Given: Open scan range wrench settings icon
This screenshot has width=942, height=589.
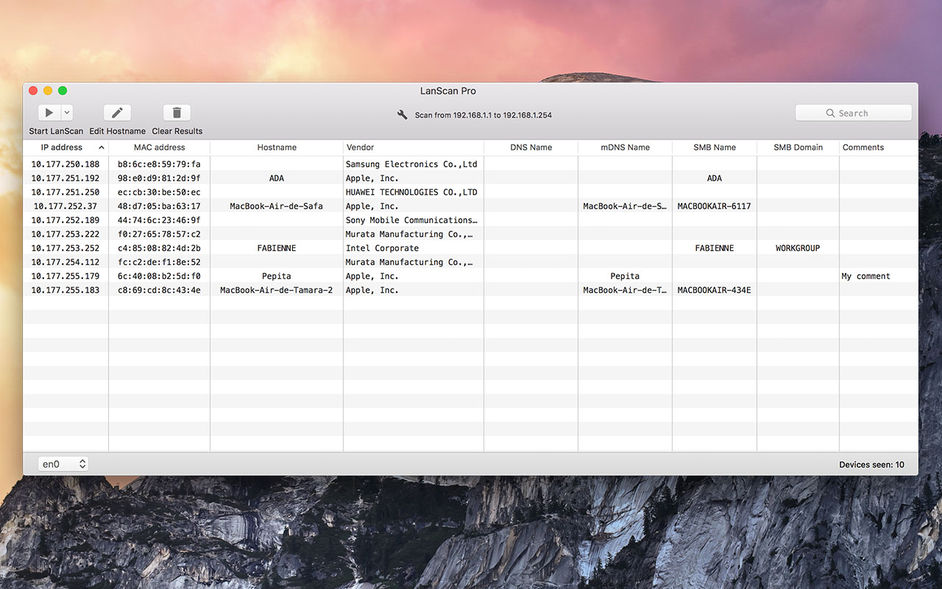Looking at the screenshot, I should tap(402, 115).
